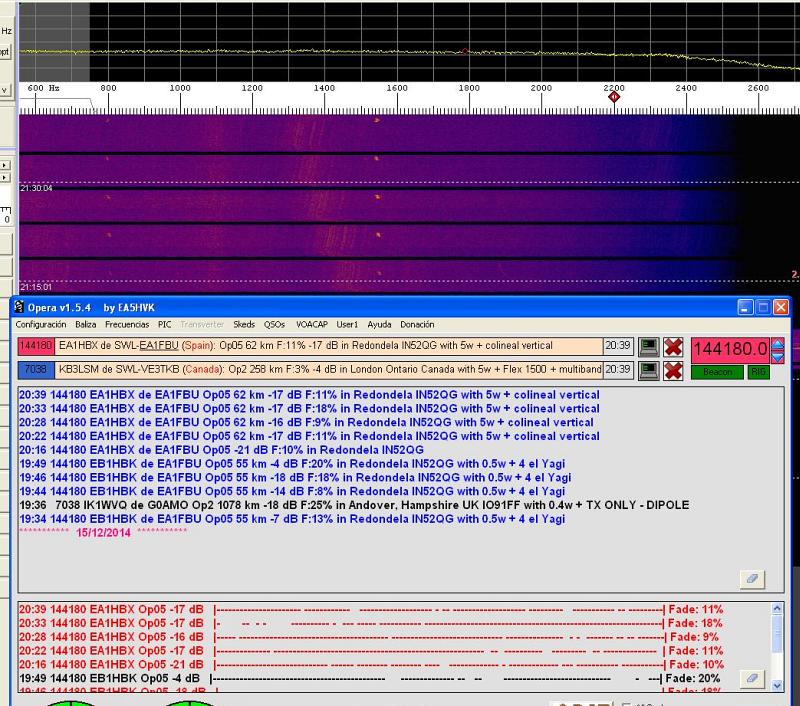Screen dimensions: 800x706
Task: Open the Configuración menu
Action: (41, 325)
